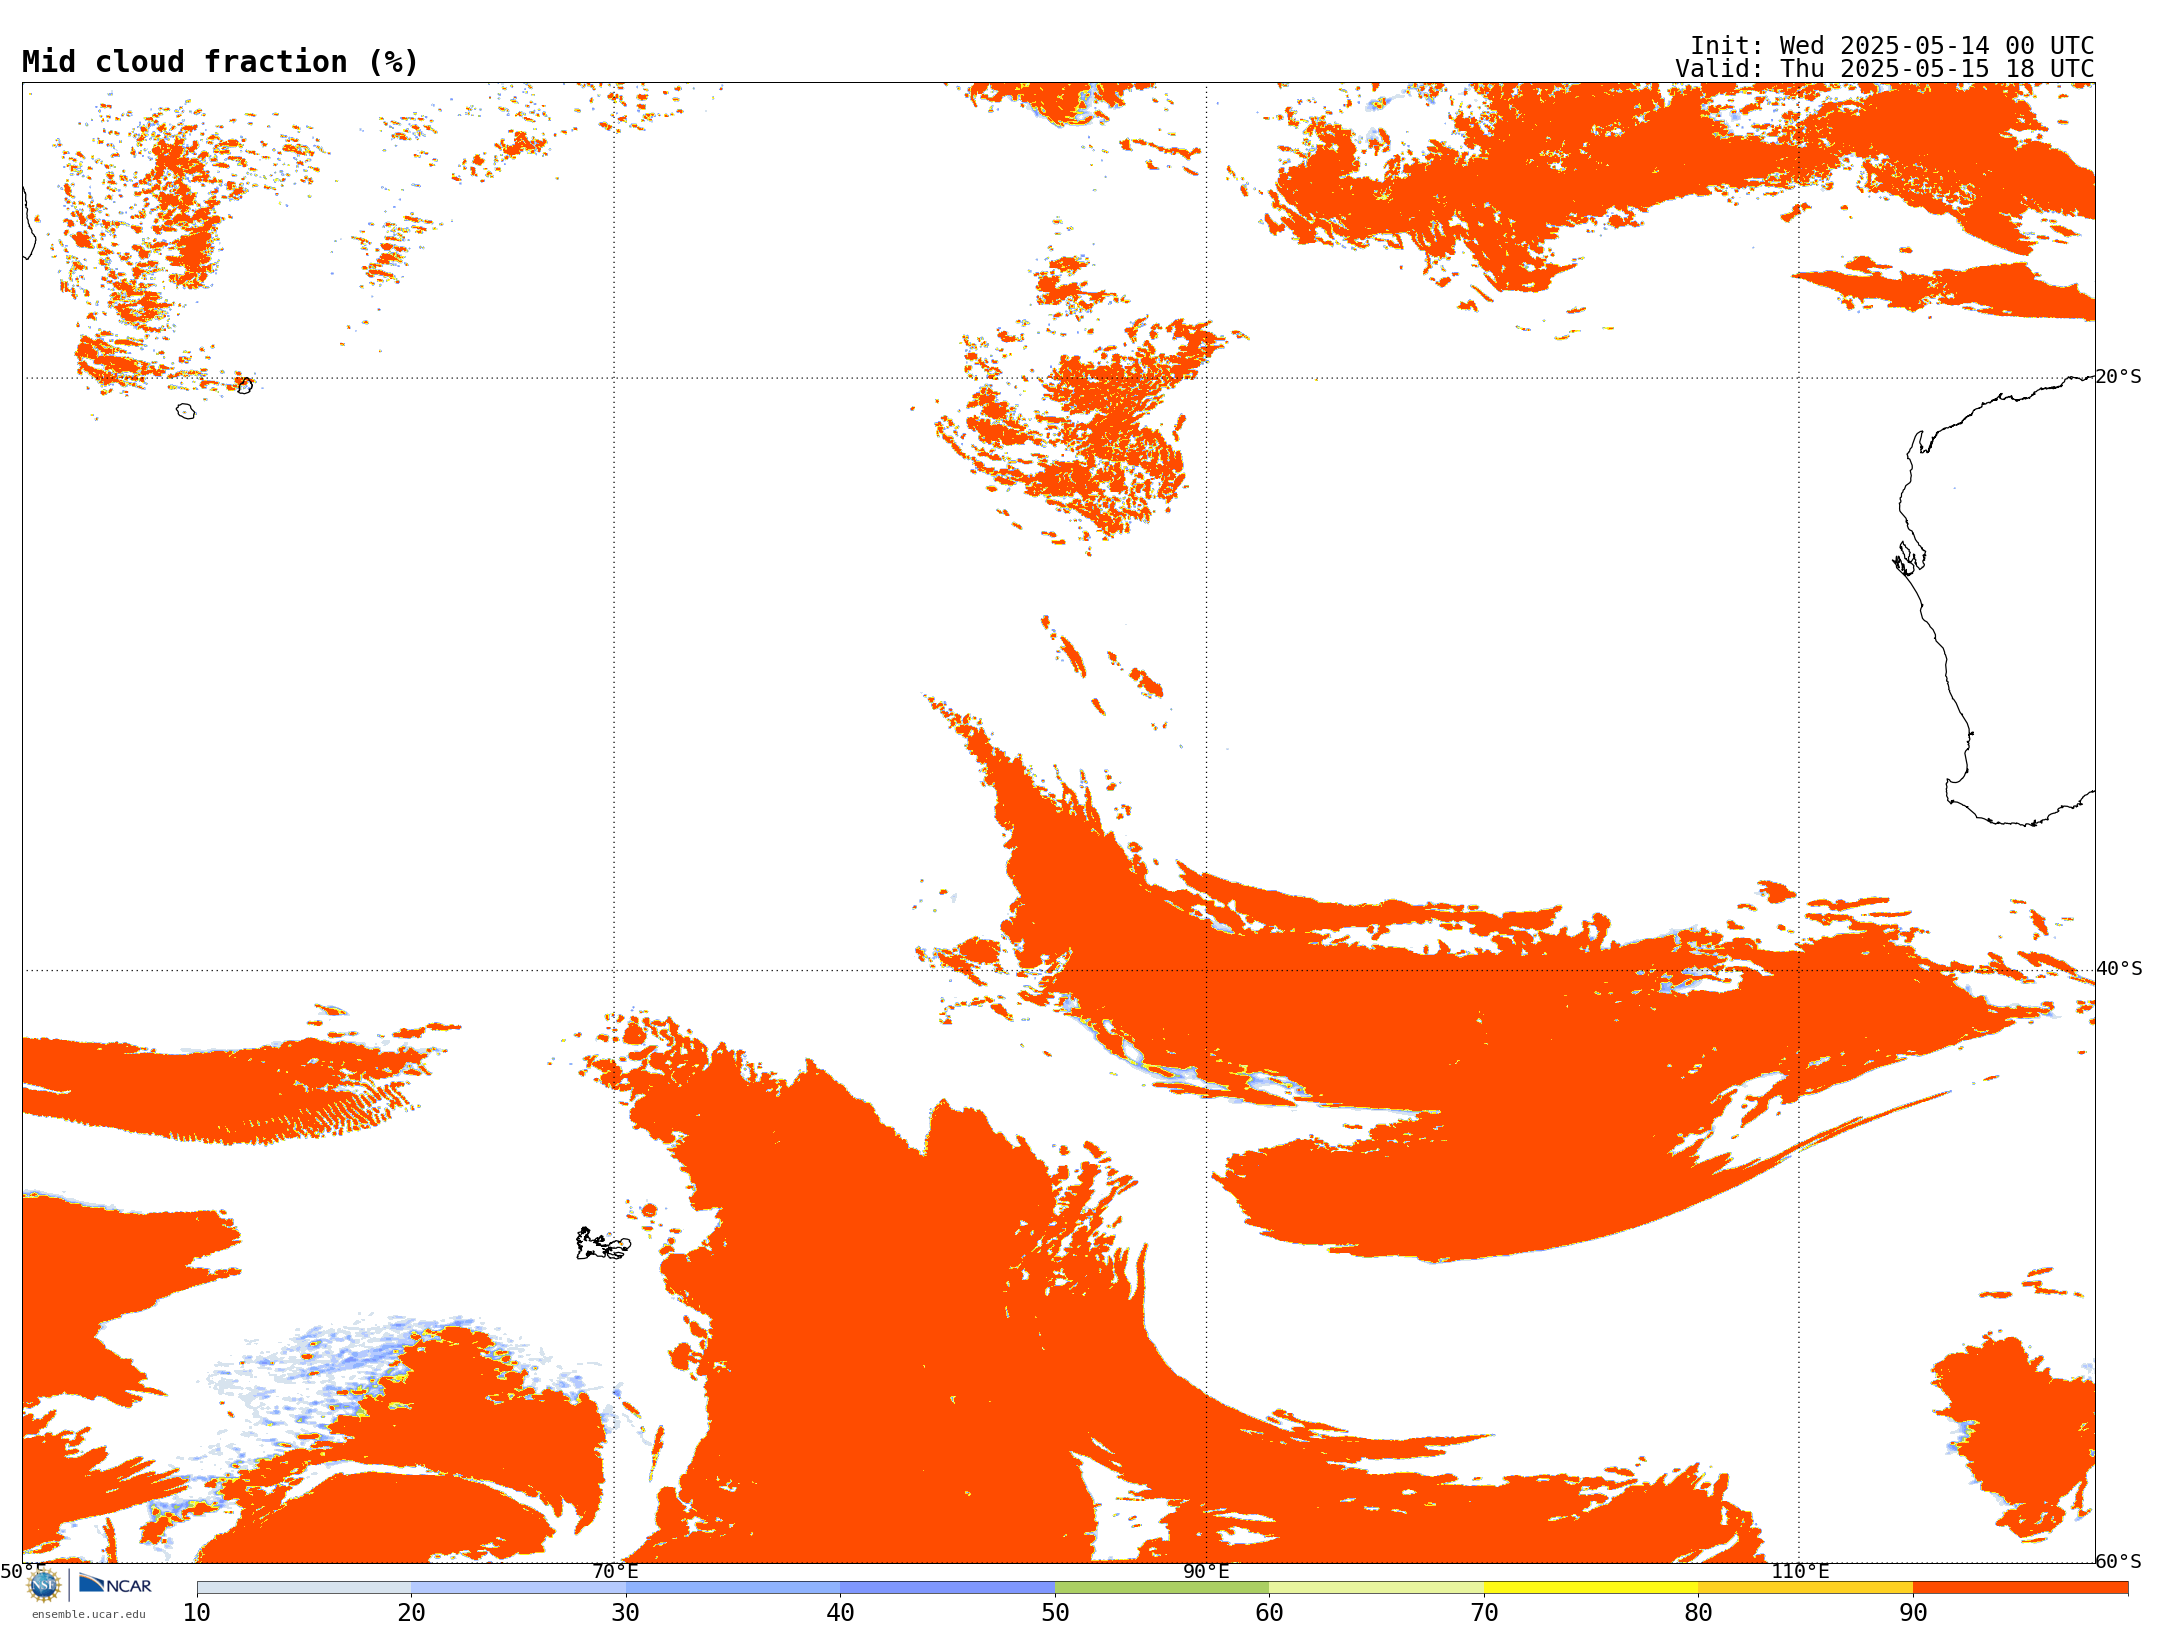
Task: Click the orange-red 90+ colorbar segment
Action: click(2020, 1588)
